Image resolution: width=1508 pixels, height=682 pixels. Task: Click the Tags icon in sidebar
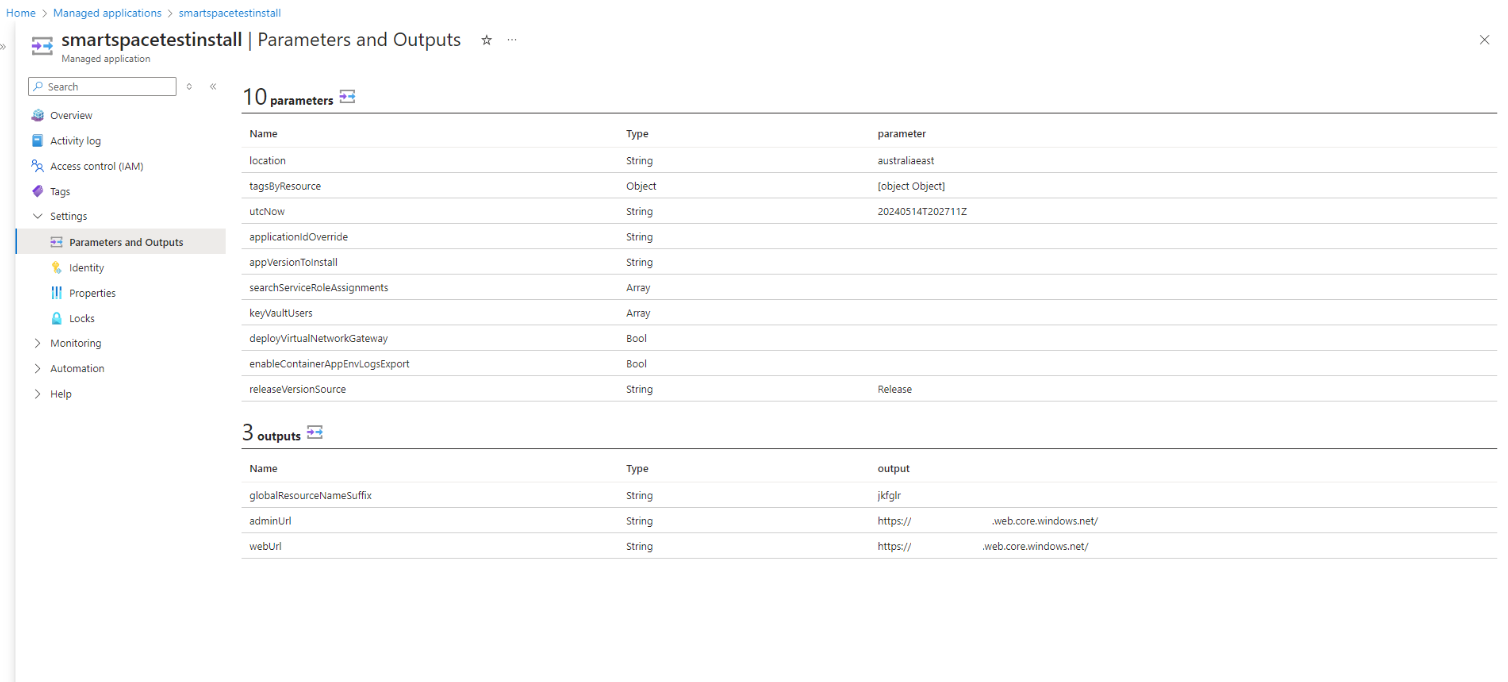pyautogui.click(x=38, y=191)
